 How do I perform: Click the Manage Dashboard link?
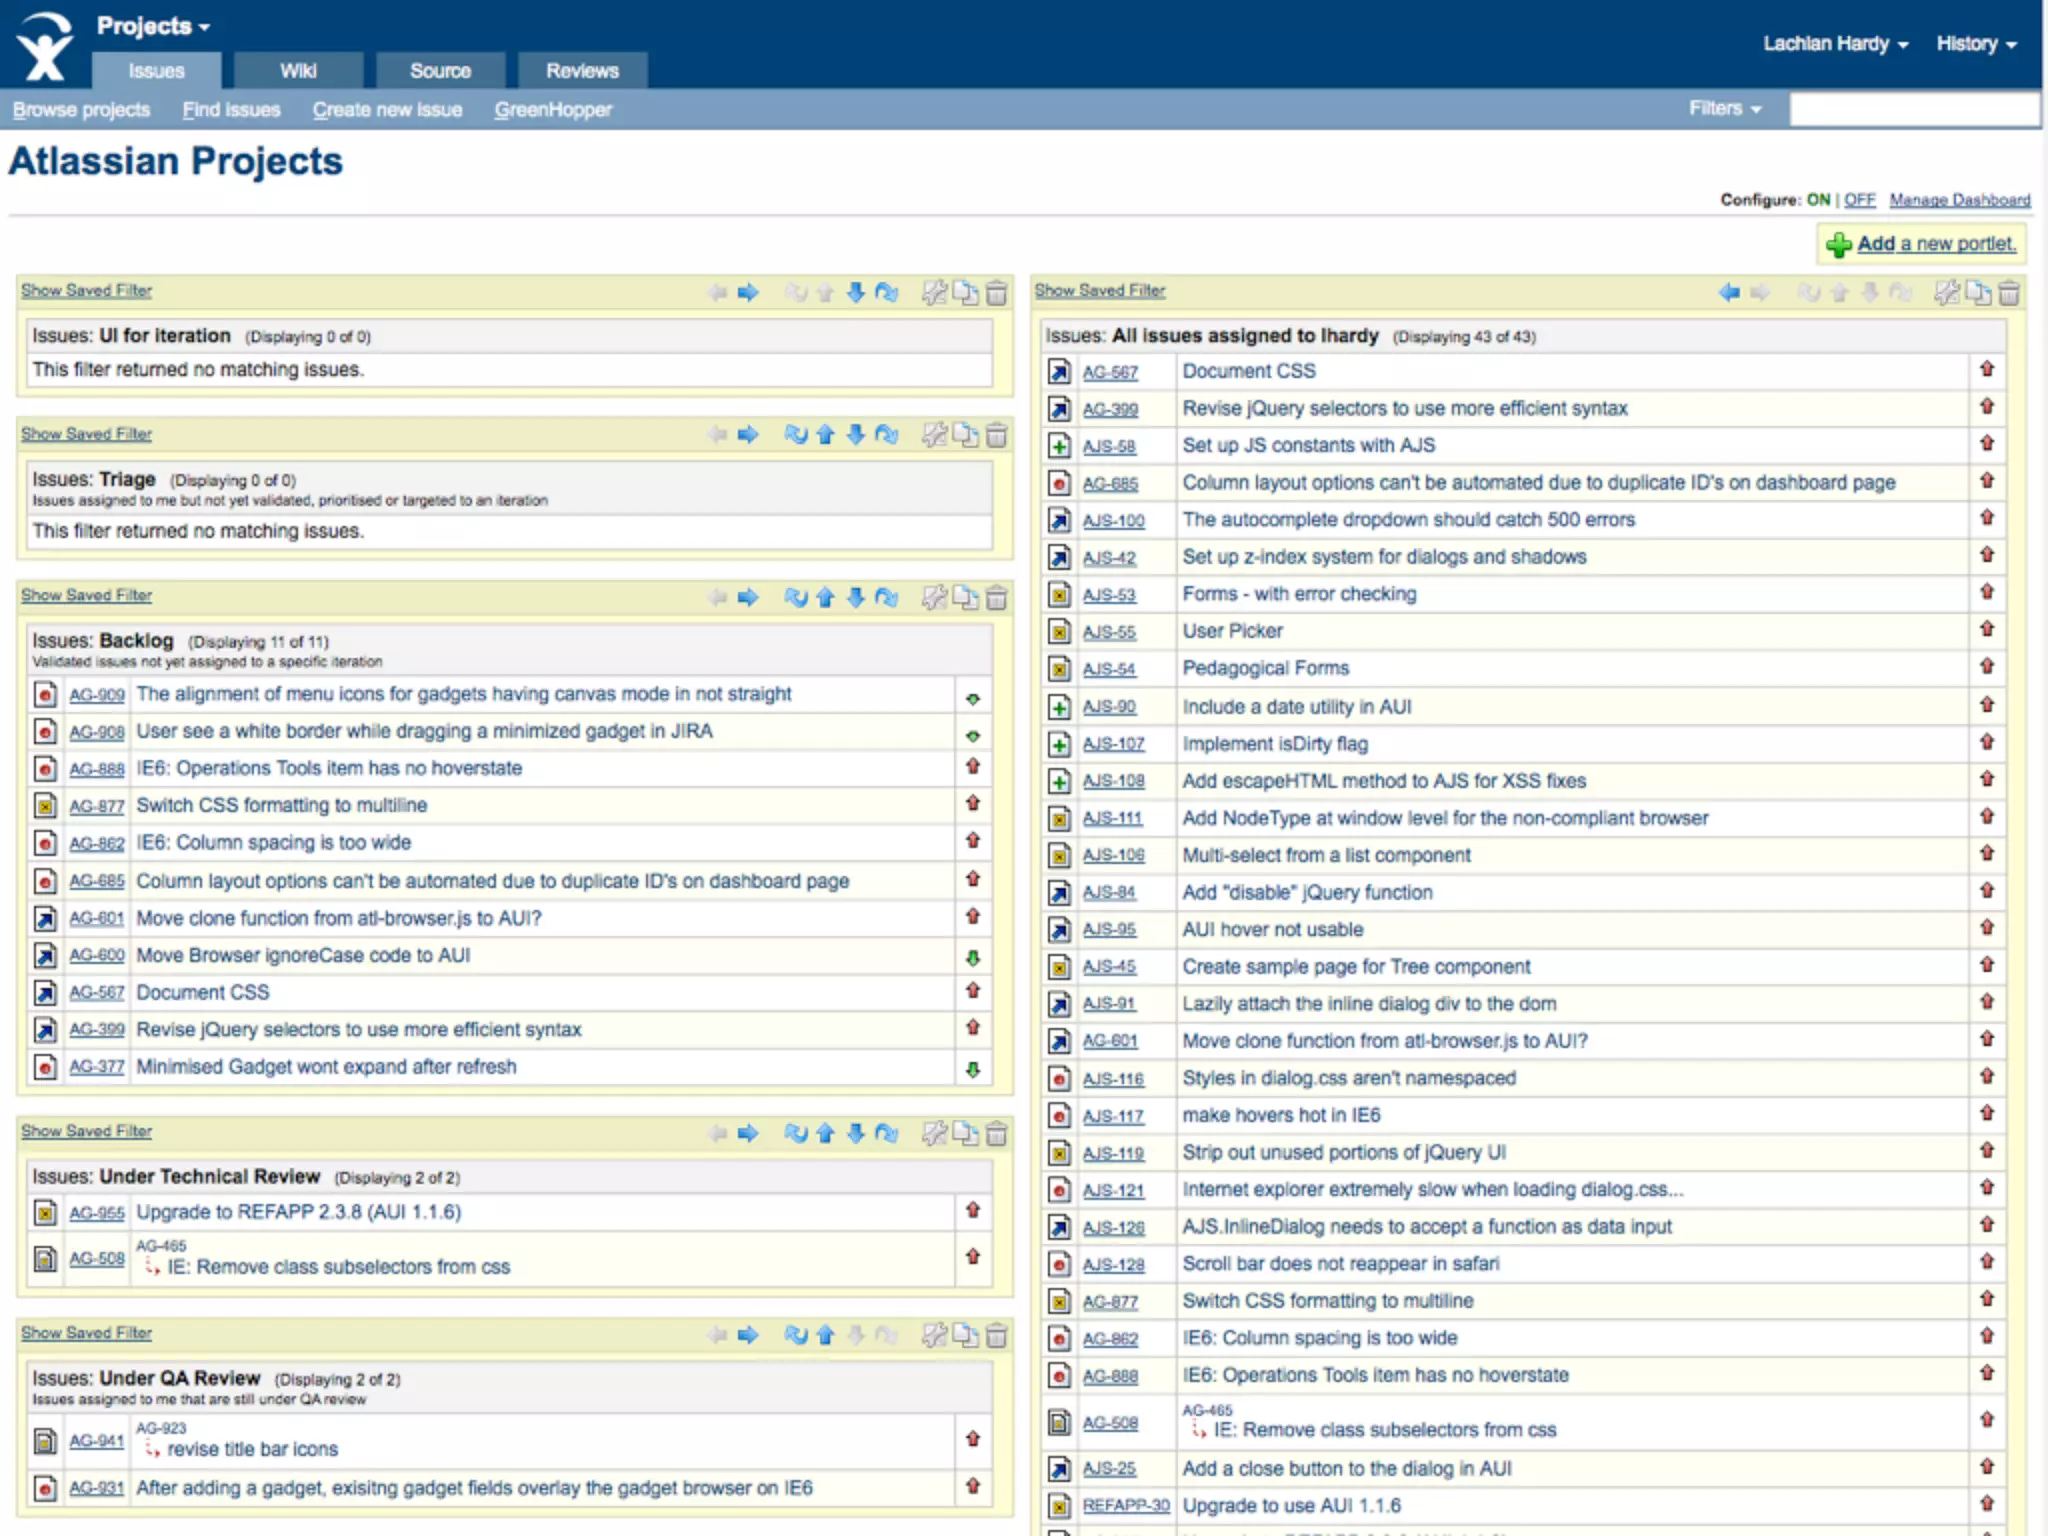click(1959, 200)
